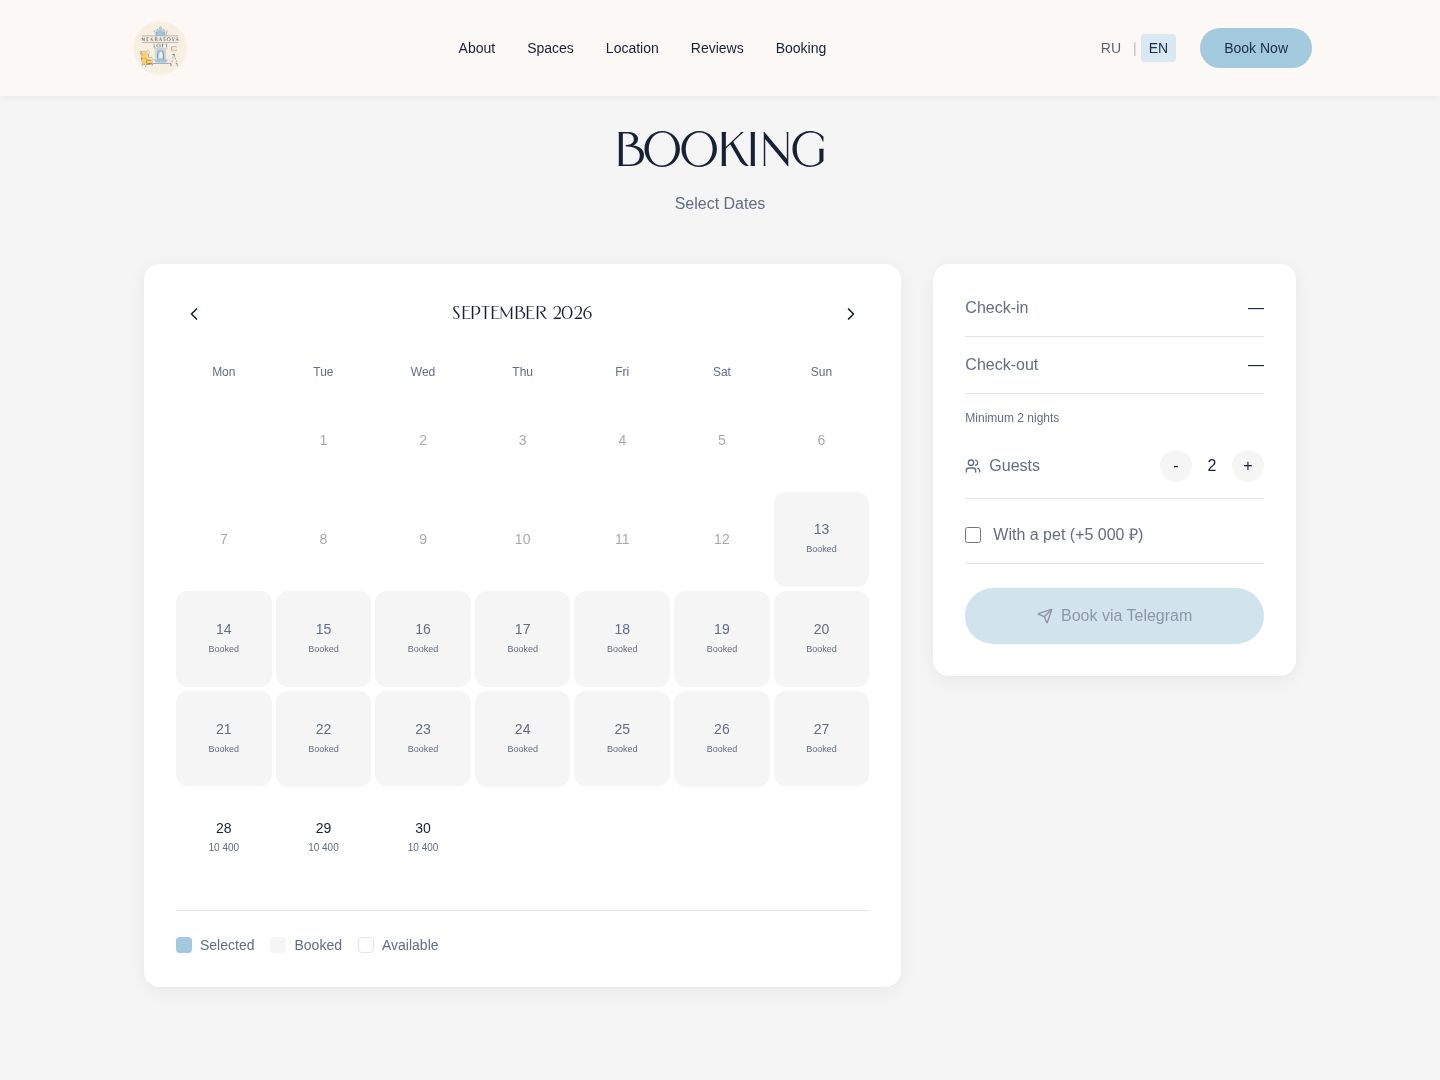Viewport: 1440px width, 1080px height.
Task: Click the Guests people icon
Action: 973,466
